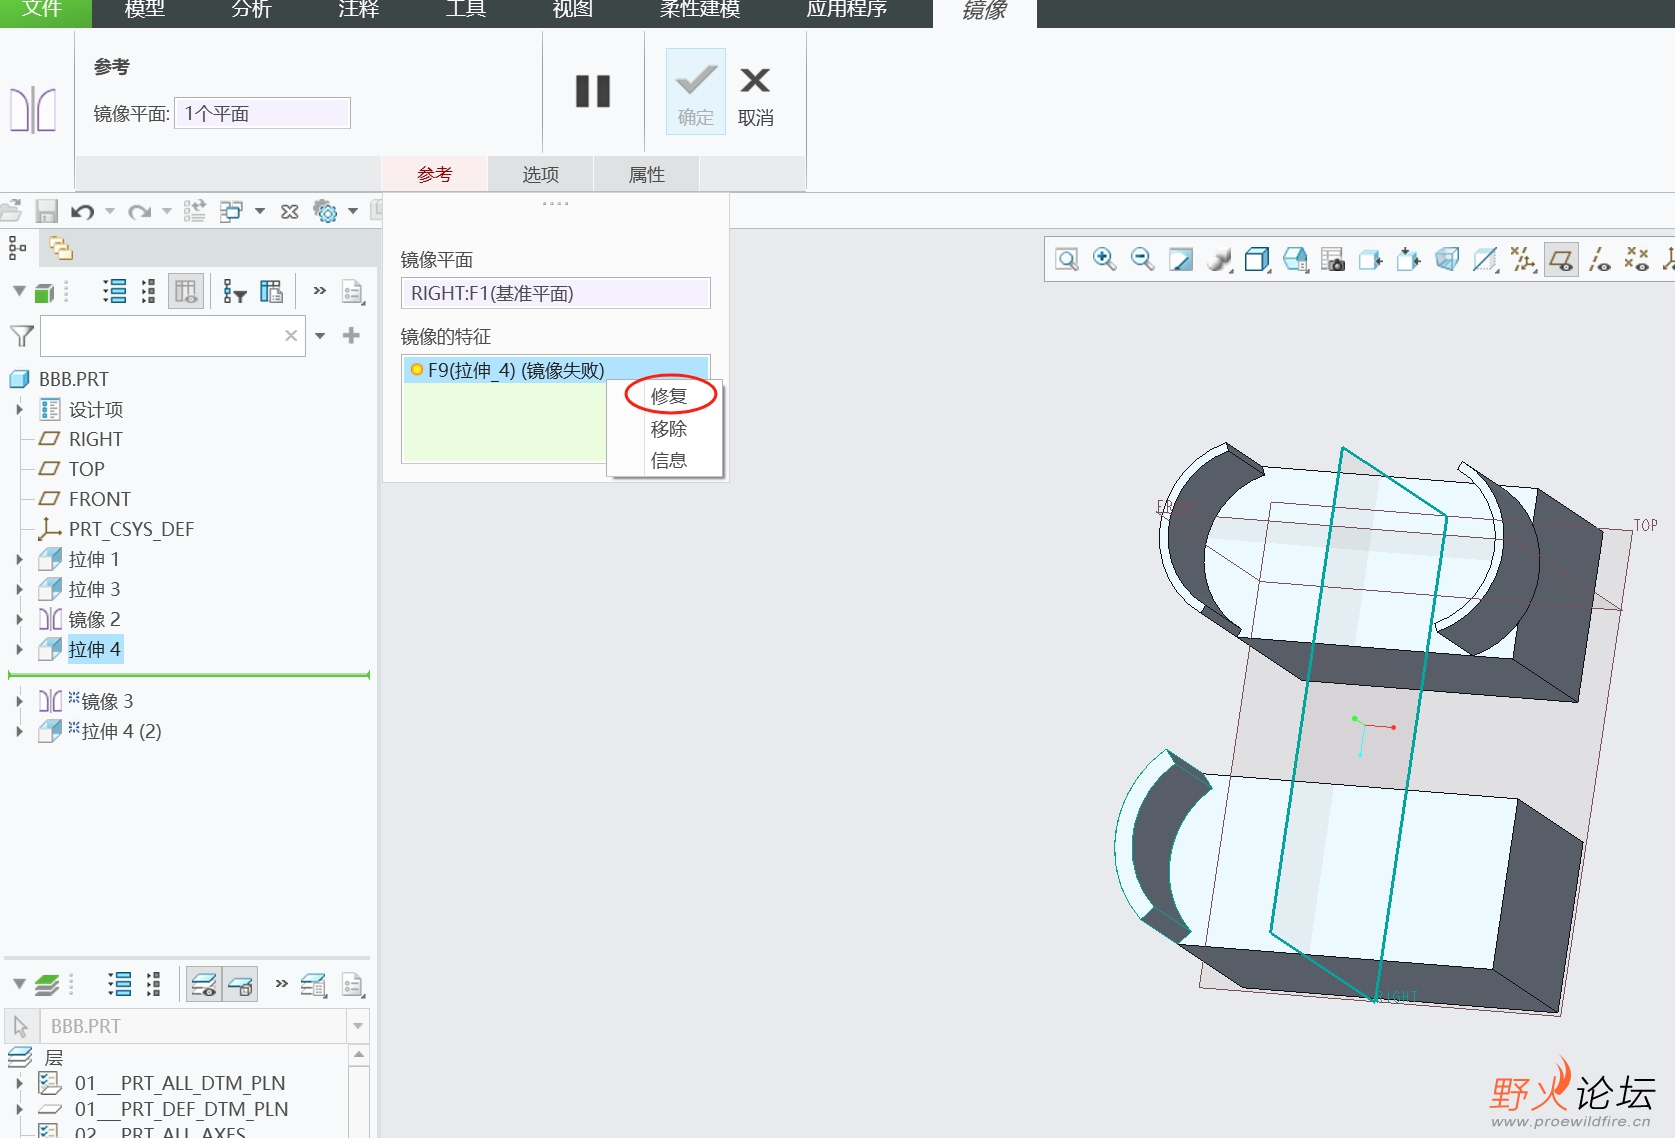The width and height of the screenshot is (1675, 1138).
Task: Click the Refit zoom icon in graphics toolbar
Action: click(x=1067, y=260)
